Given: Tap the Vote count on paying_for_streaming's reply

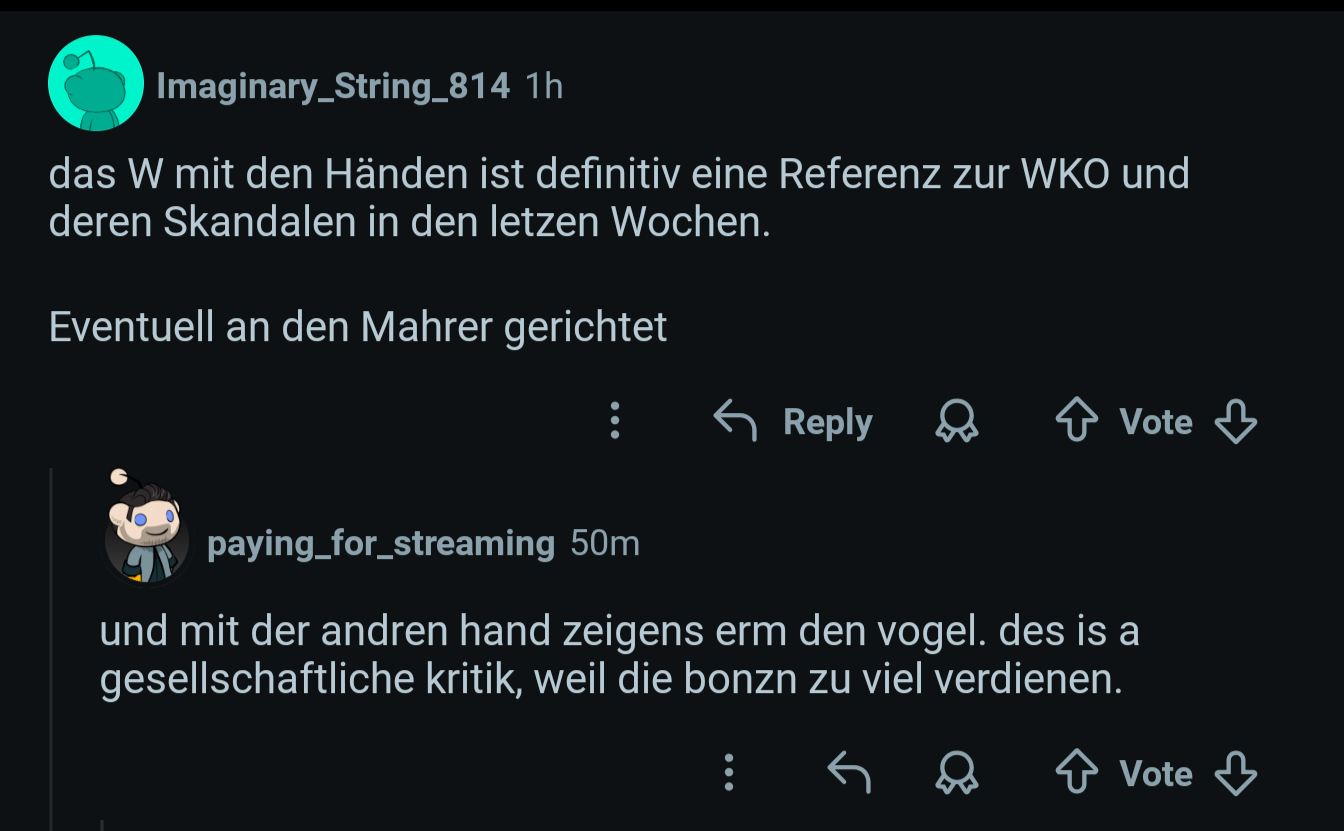Looking at the screenshot, I should pos(1156,774).
